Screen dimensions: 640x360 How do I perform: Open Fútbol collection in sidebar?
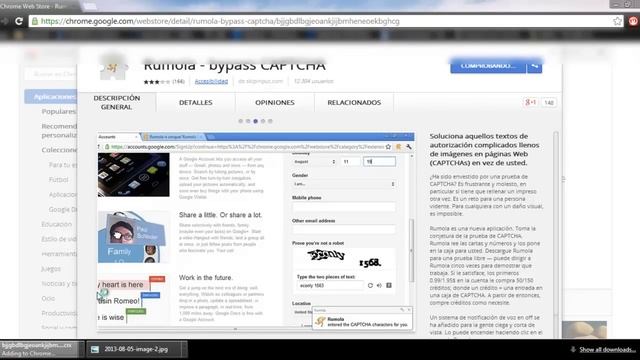tap(59, 180)
